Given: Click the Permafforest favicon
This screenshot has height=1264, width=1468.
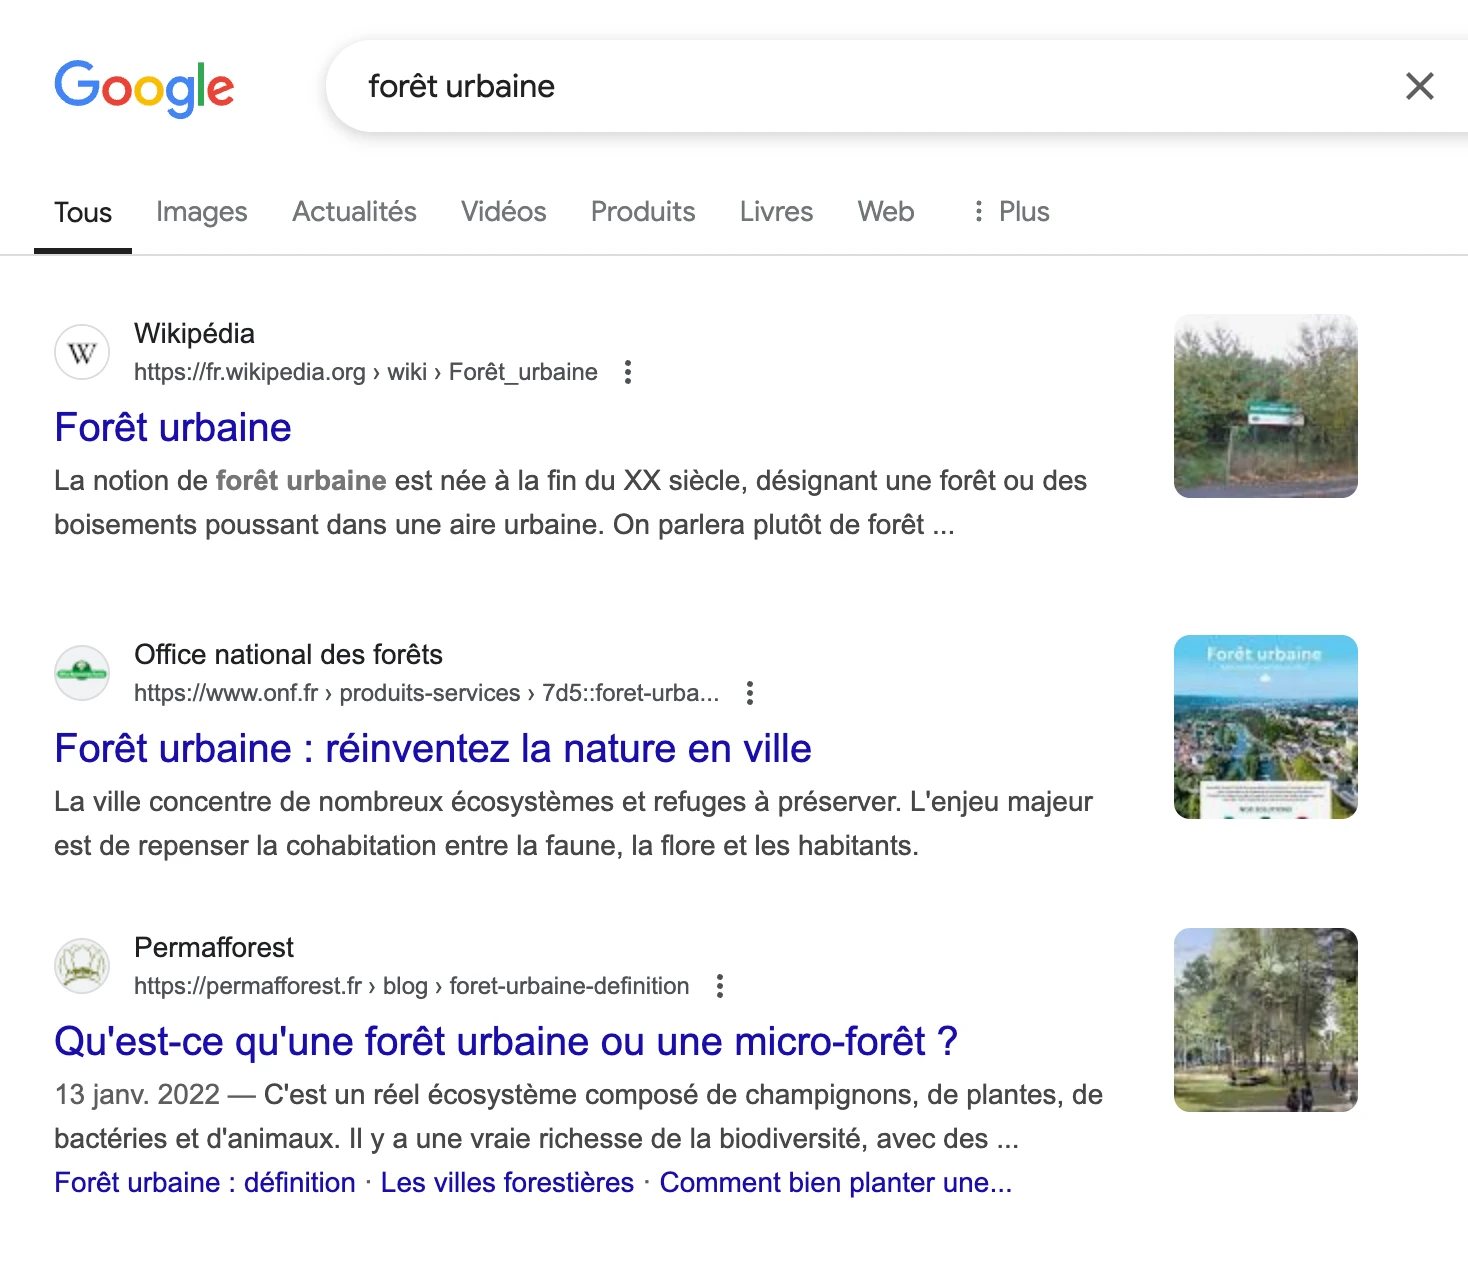Looking at the screenshot, I should click(x=82, y=966).
